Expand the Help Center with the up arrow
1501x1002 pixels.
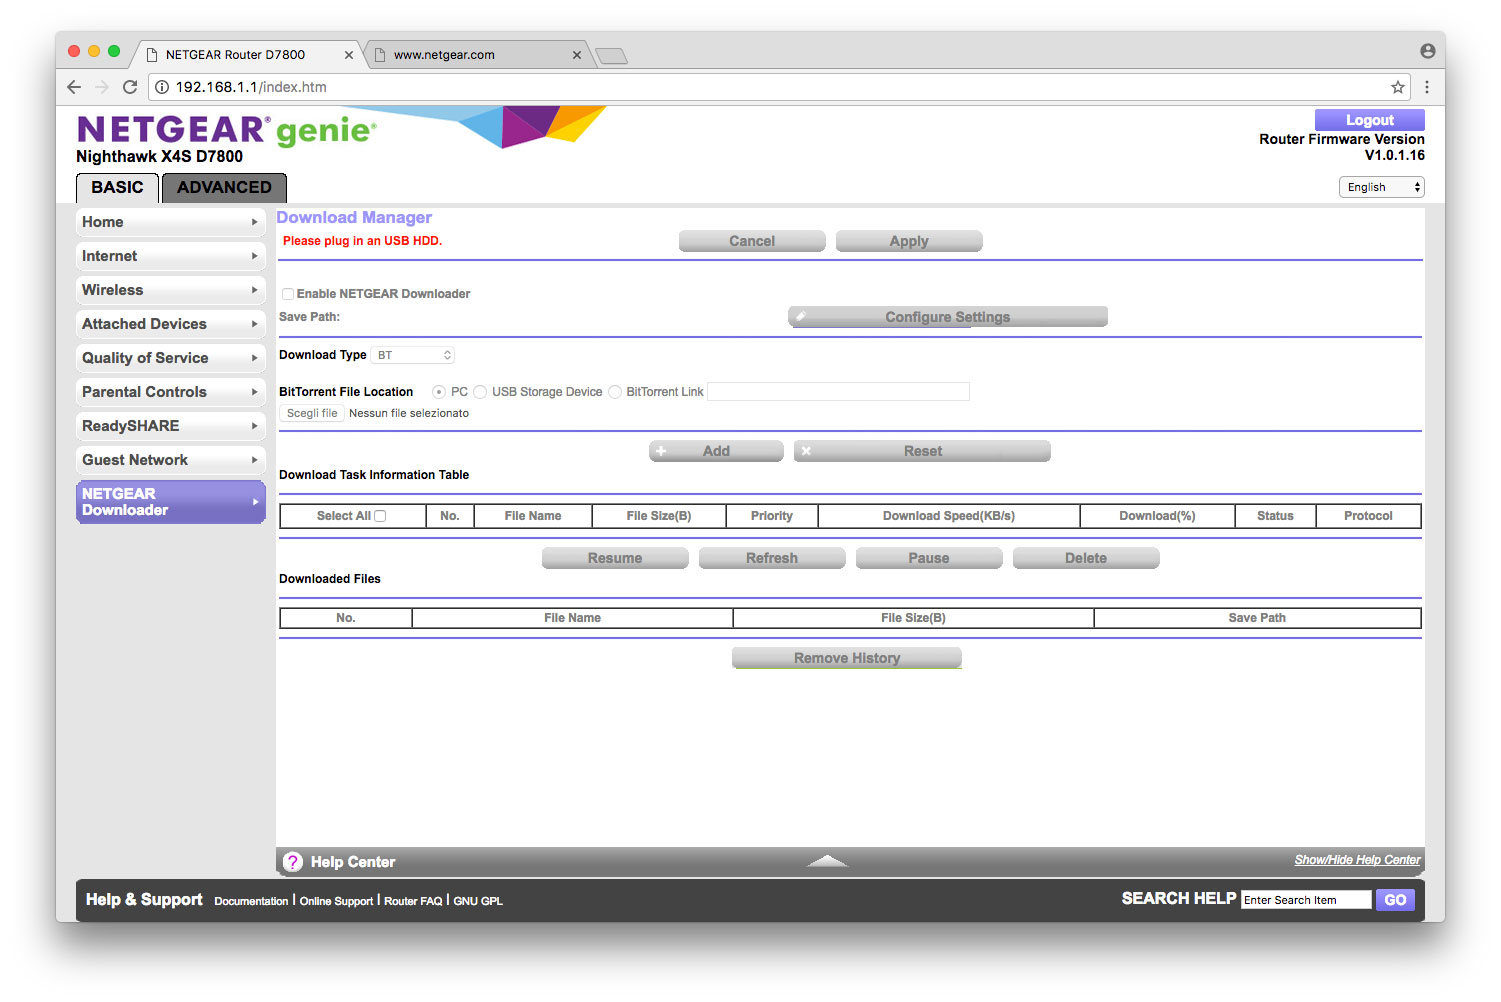click(827, 861)
